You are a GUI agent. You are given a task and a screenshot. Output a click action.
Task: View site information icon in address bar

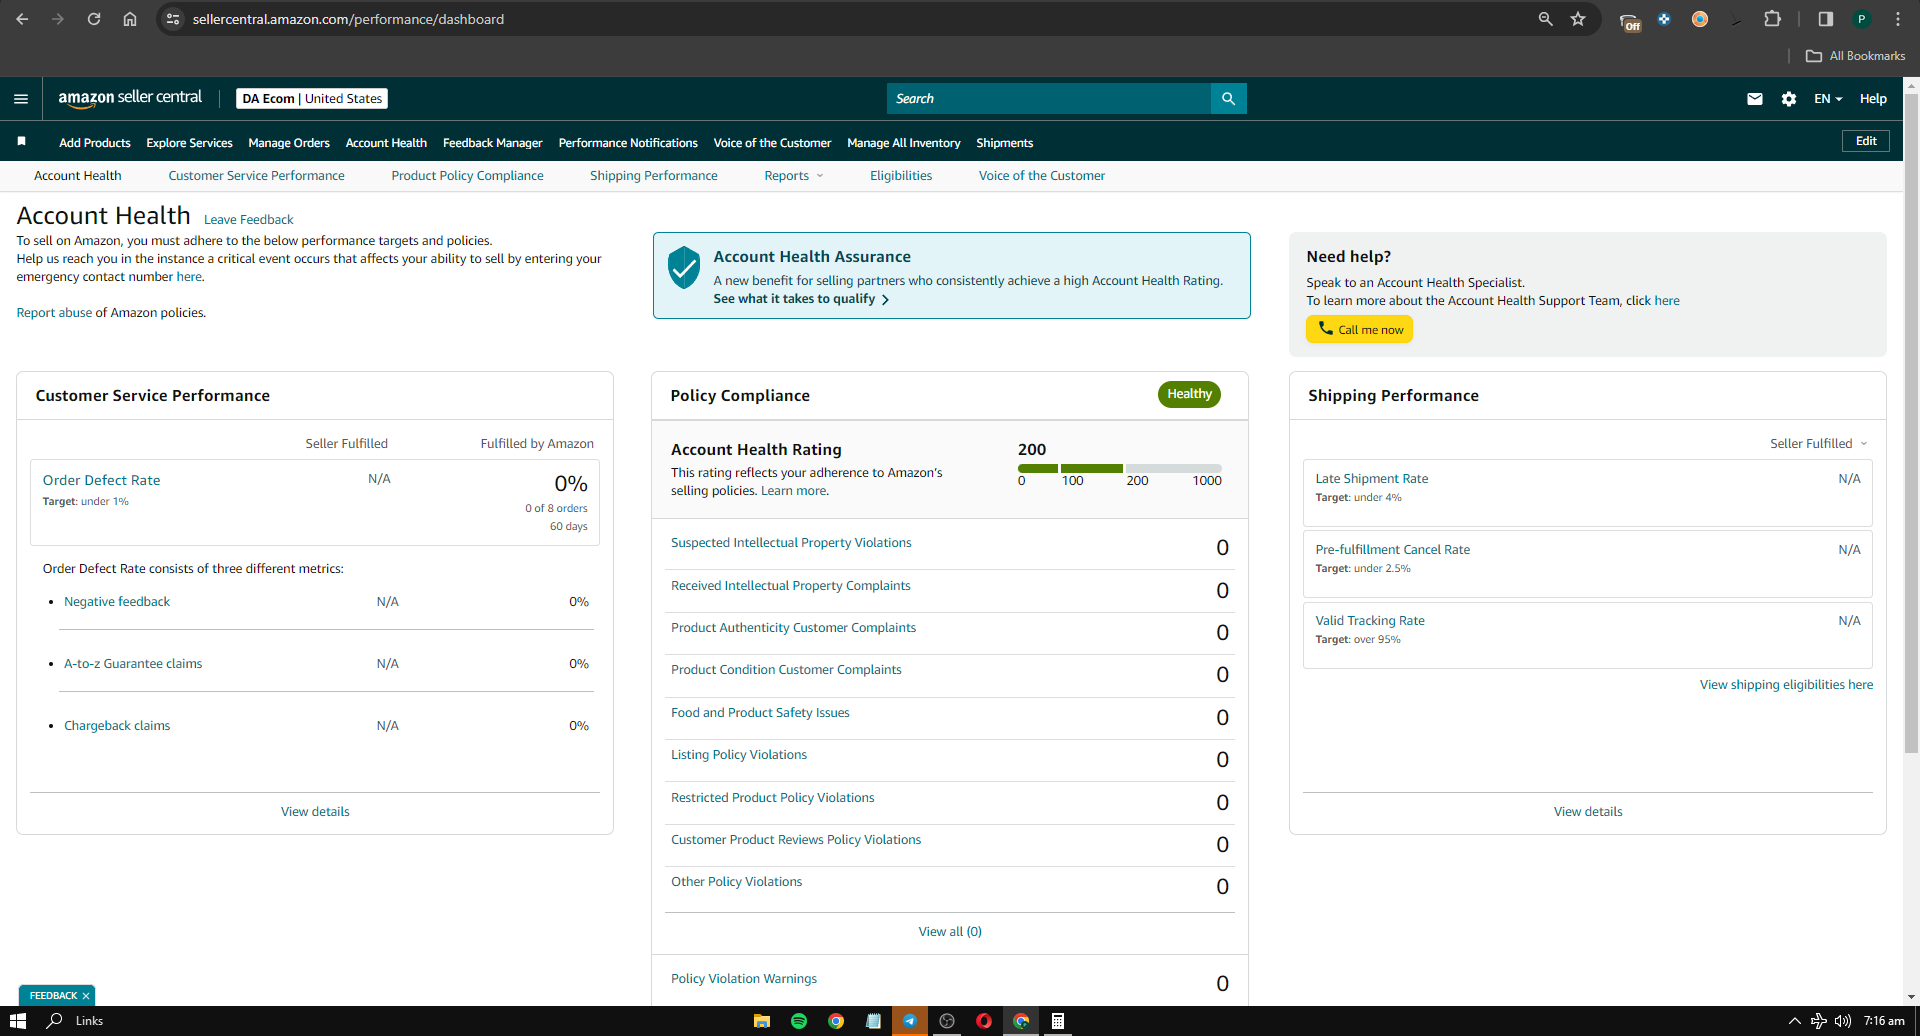pos(173,19)
